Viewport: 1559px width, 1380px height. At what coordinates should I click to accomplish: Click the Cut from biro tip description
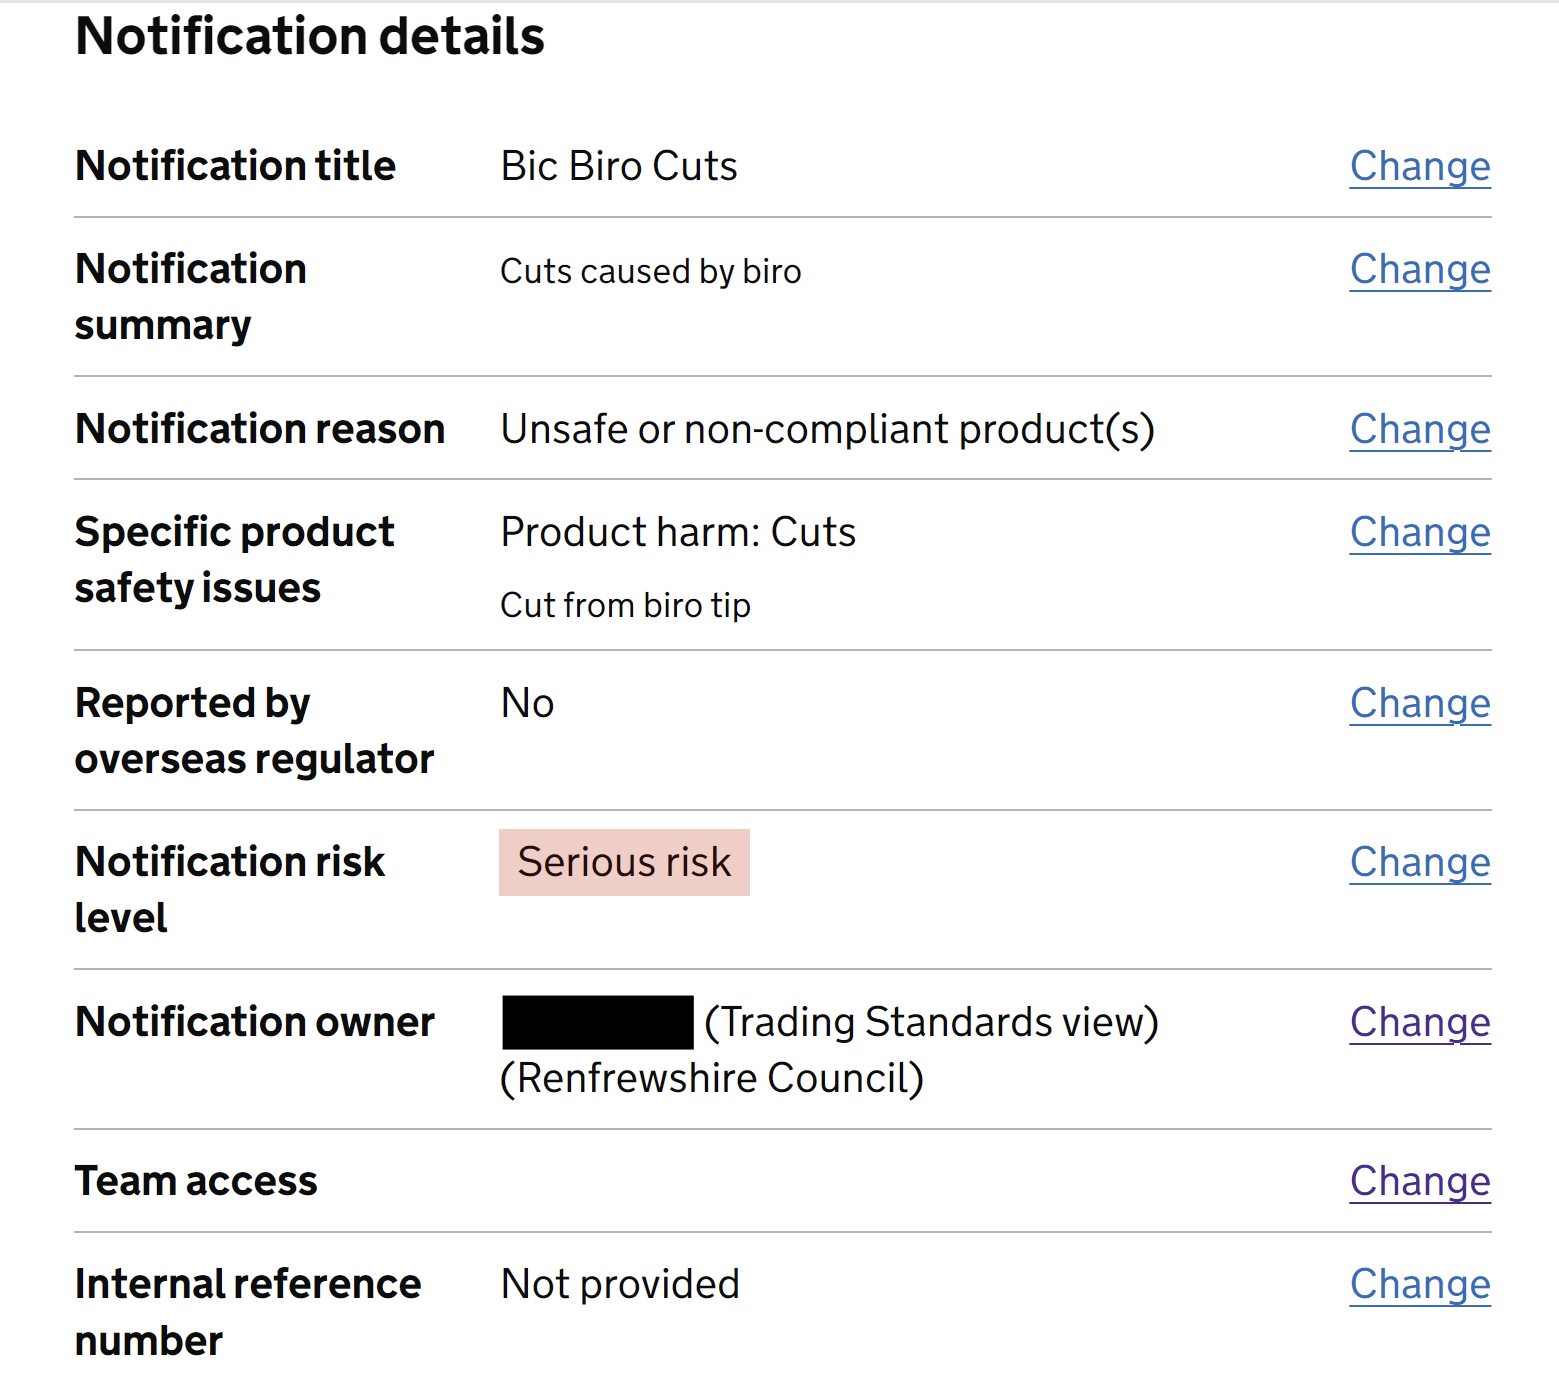[625, 604]
